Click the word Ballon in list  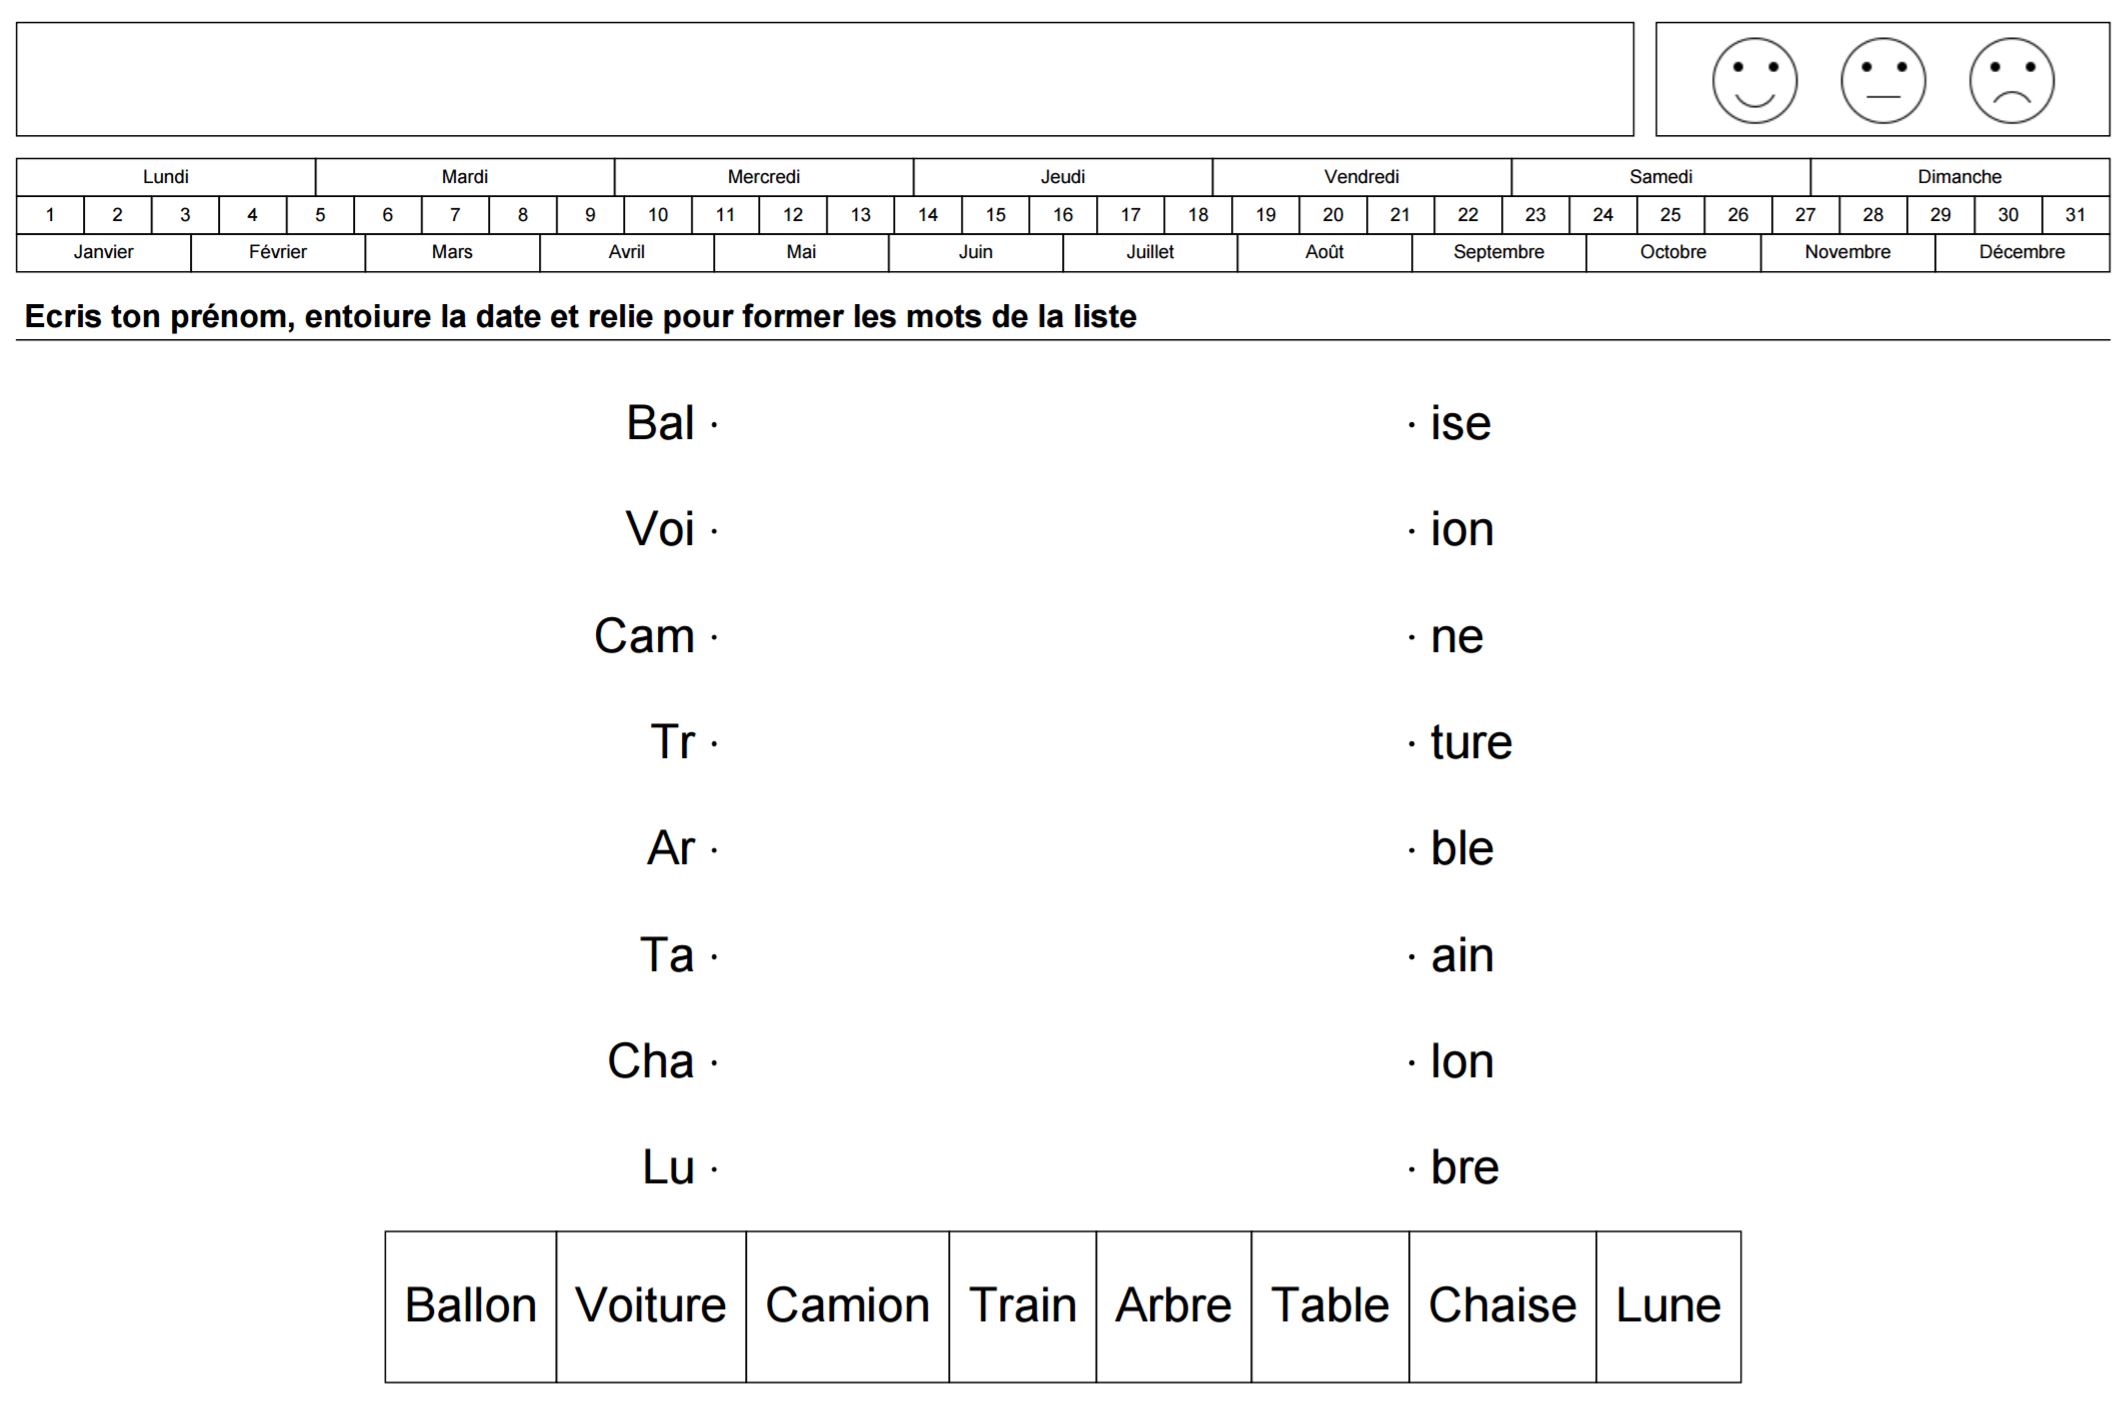[x=470, y=1306]
